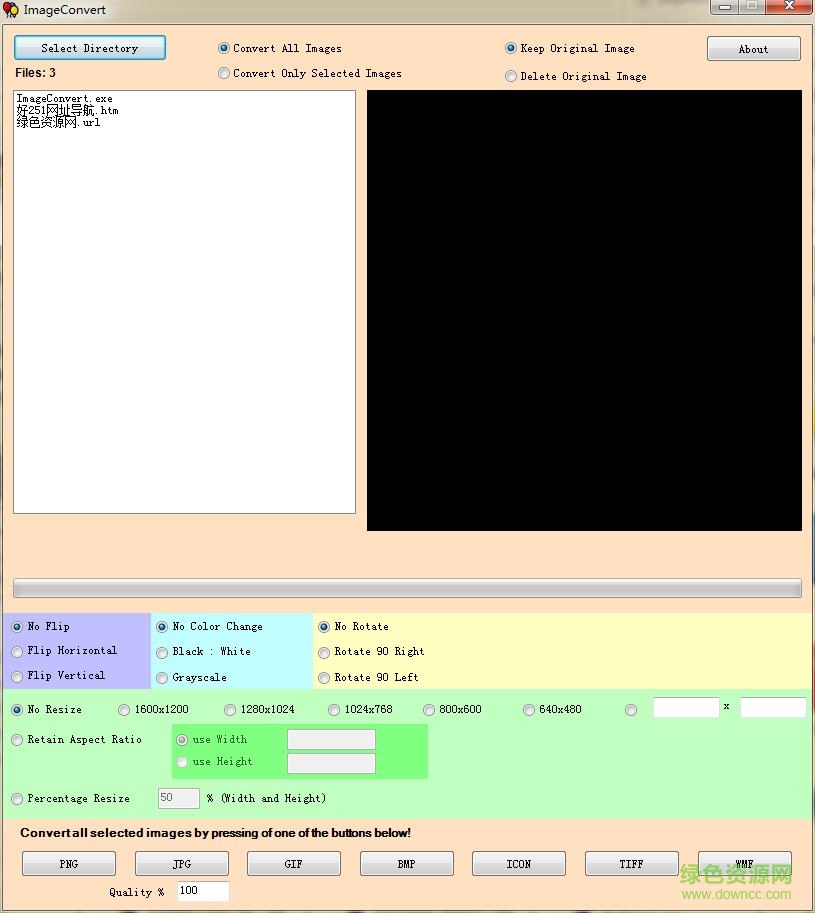Image resolution: width=815 pixels, height=913 pixels.
Task: Click the Select Directory button
Action: point(89,47)
